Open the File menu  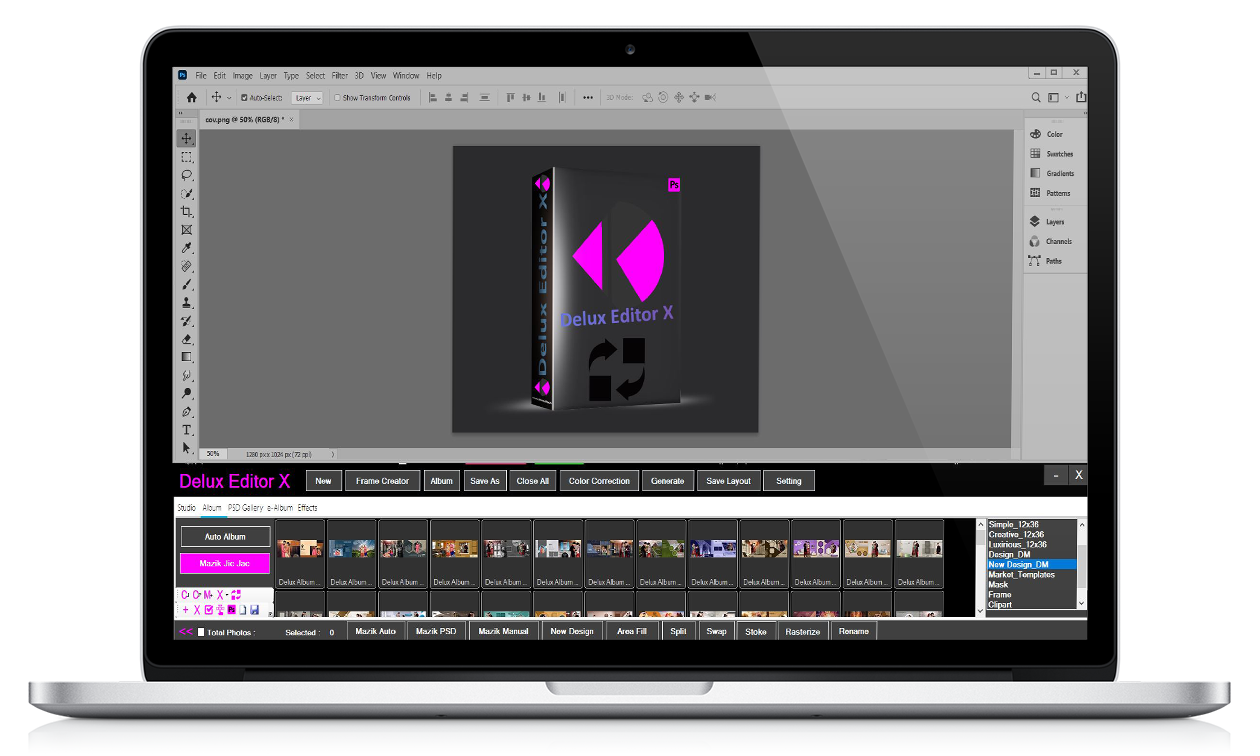201,75
